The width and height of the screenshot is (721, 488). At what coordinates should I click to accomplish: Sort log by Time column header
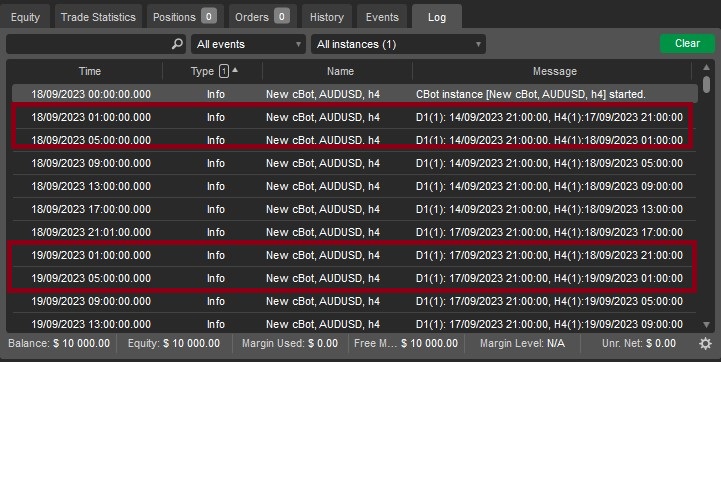[x=89, y=71]
